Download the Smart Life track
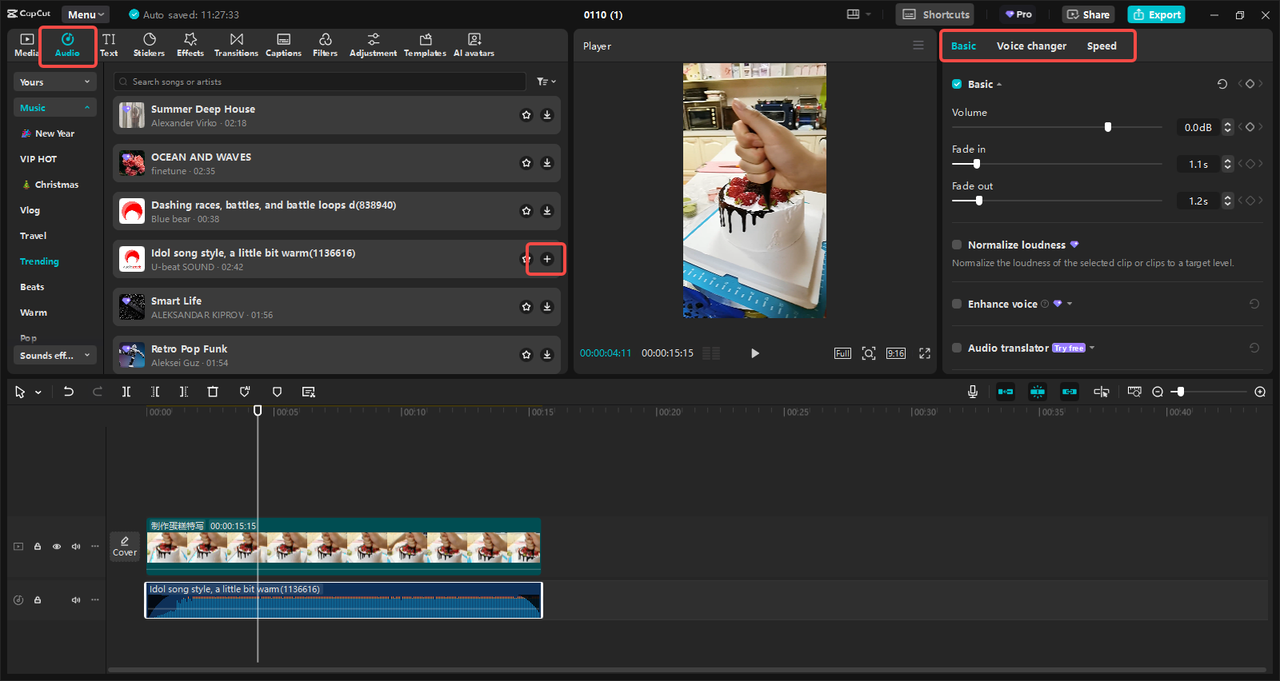This screenshot has width=1280, height=681. (547, 307)
